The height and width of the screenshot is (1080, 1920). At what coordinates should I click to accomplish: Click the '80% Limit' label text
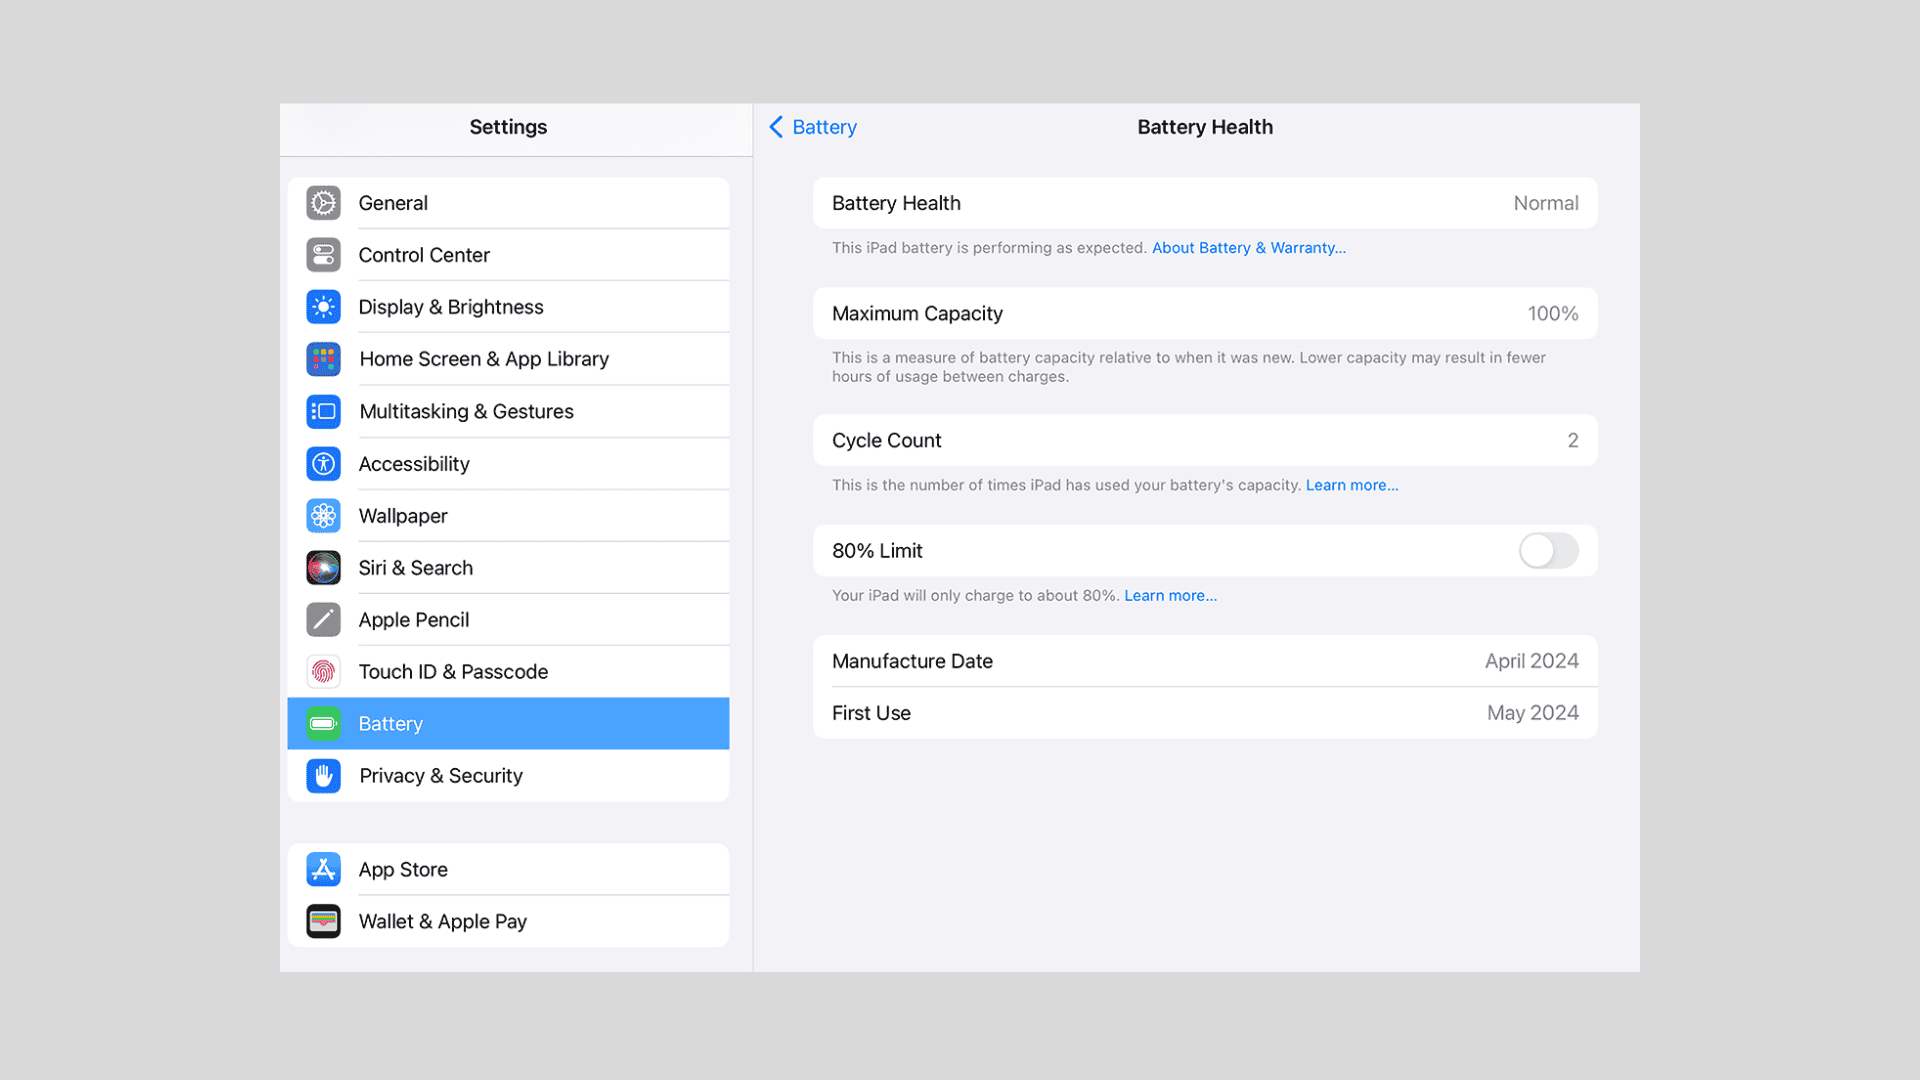877,551
